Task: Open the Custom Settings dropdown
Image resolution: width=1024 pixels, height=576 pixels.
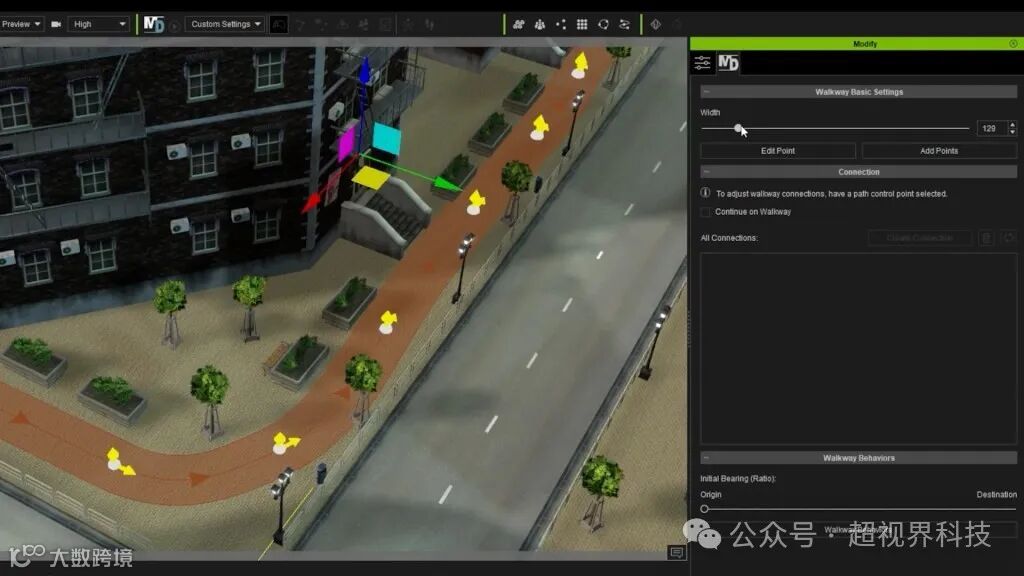Action: click(x=225, y=24)
